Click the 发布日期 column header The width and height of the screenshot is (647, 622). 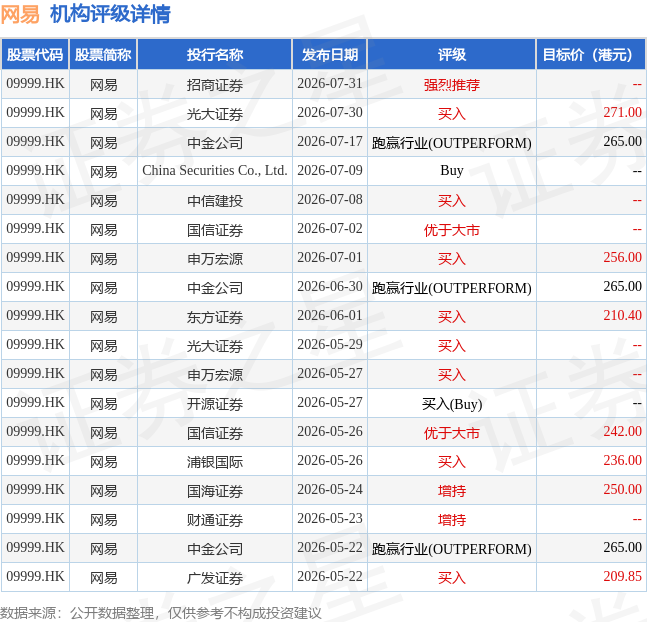(x=330, y=54)
